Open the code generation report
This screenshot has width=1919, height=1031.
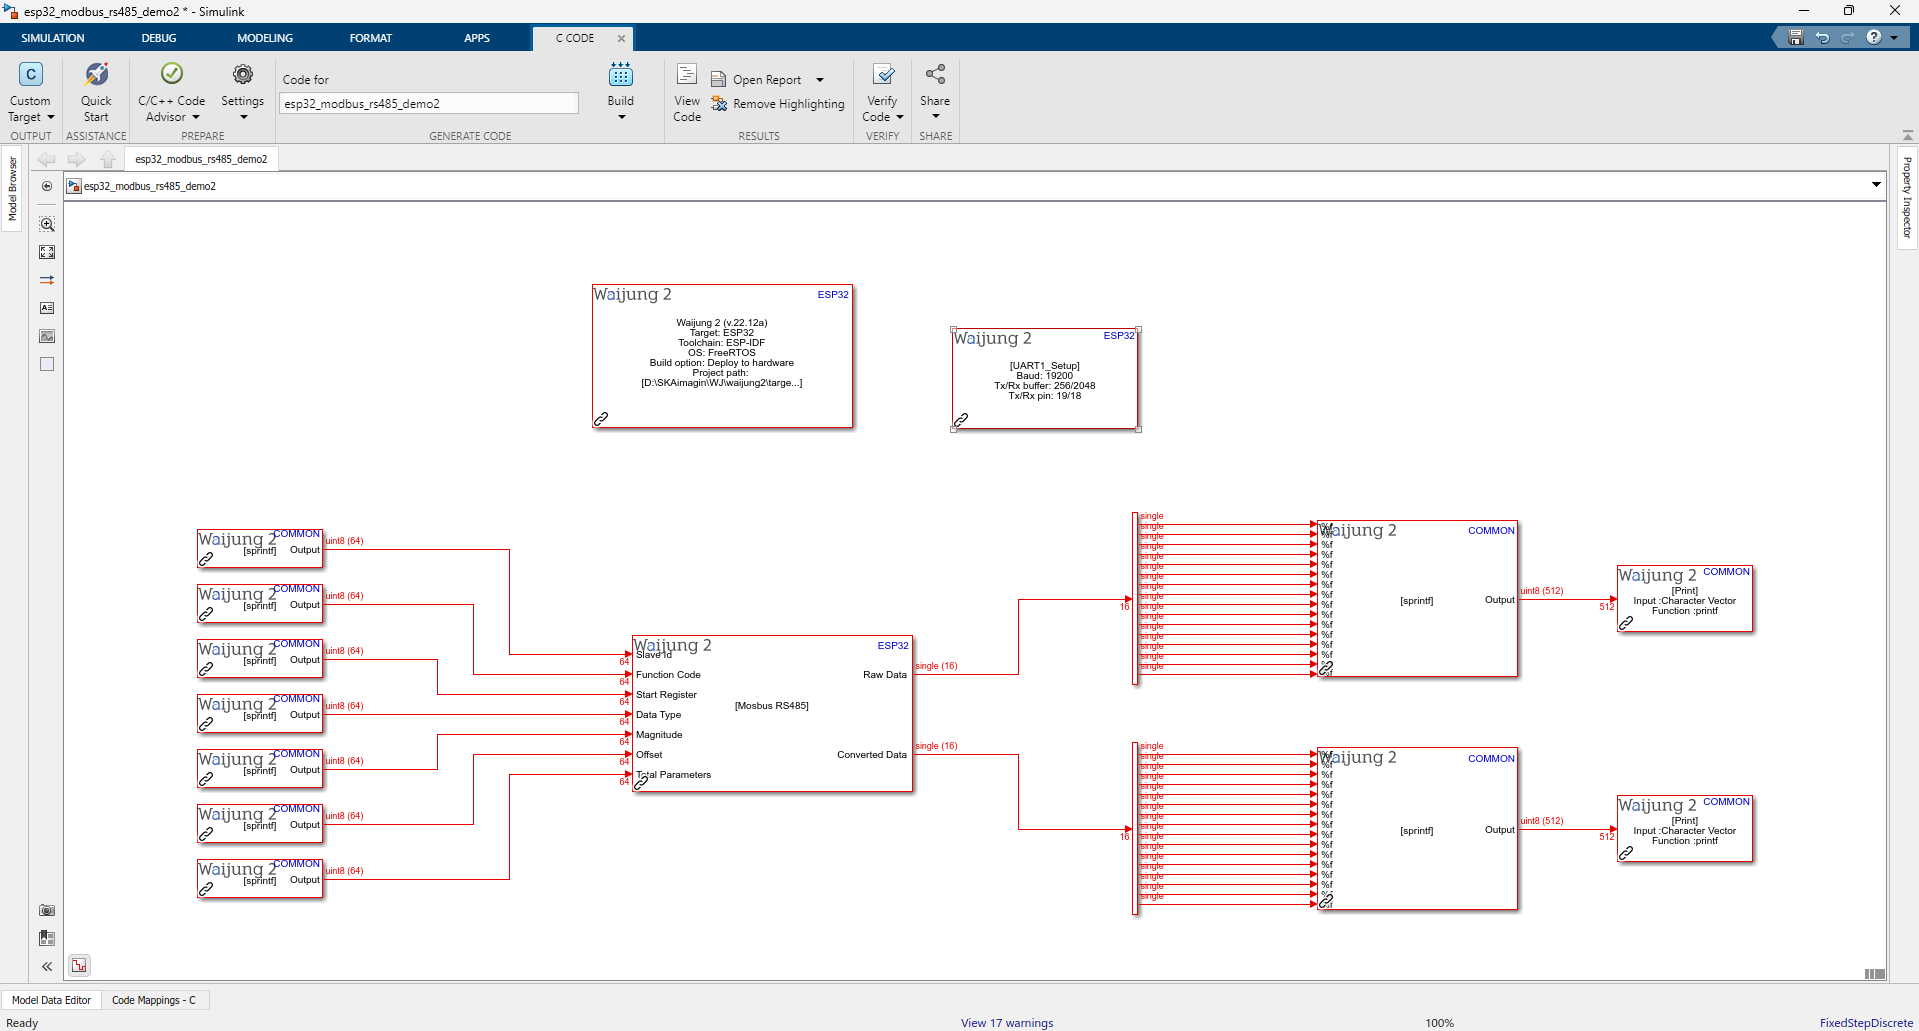coord(755,80)
